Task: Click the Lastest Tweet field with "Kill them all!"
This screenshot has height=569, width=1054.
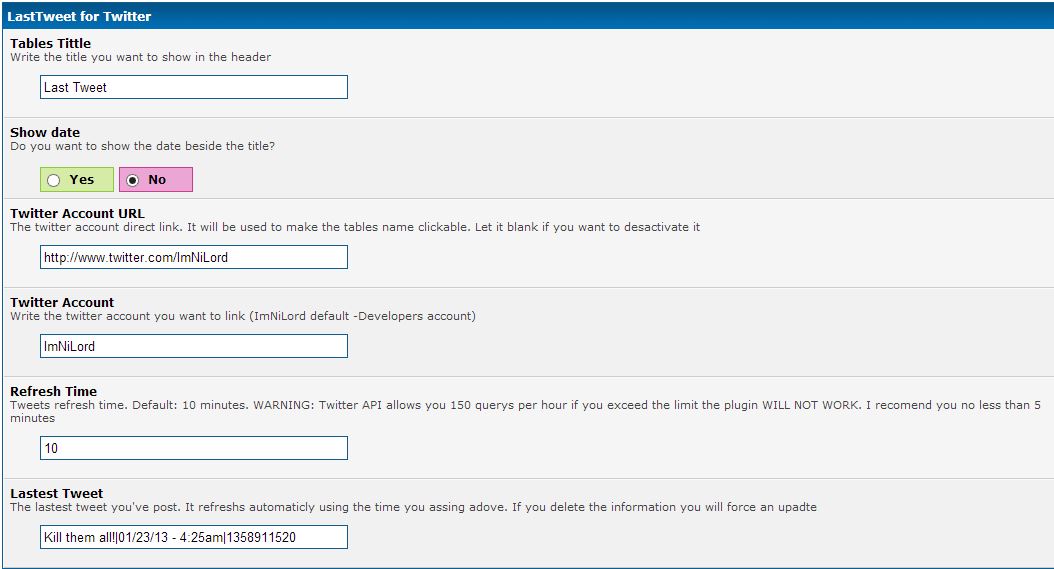Action: click(x=194, y=537)
